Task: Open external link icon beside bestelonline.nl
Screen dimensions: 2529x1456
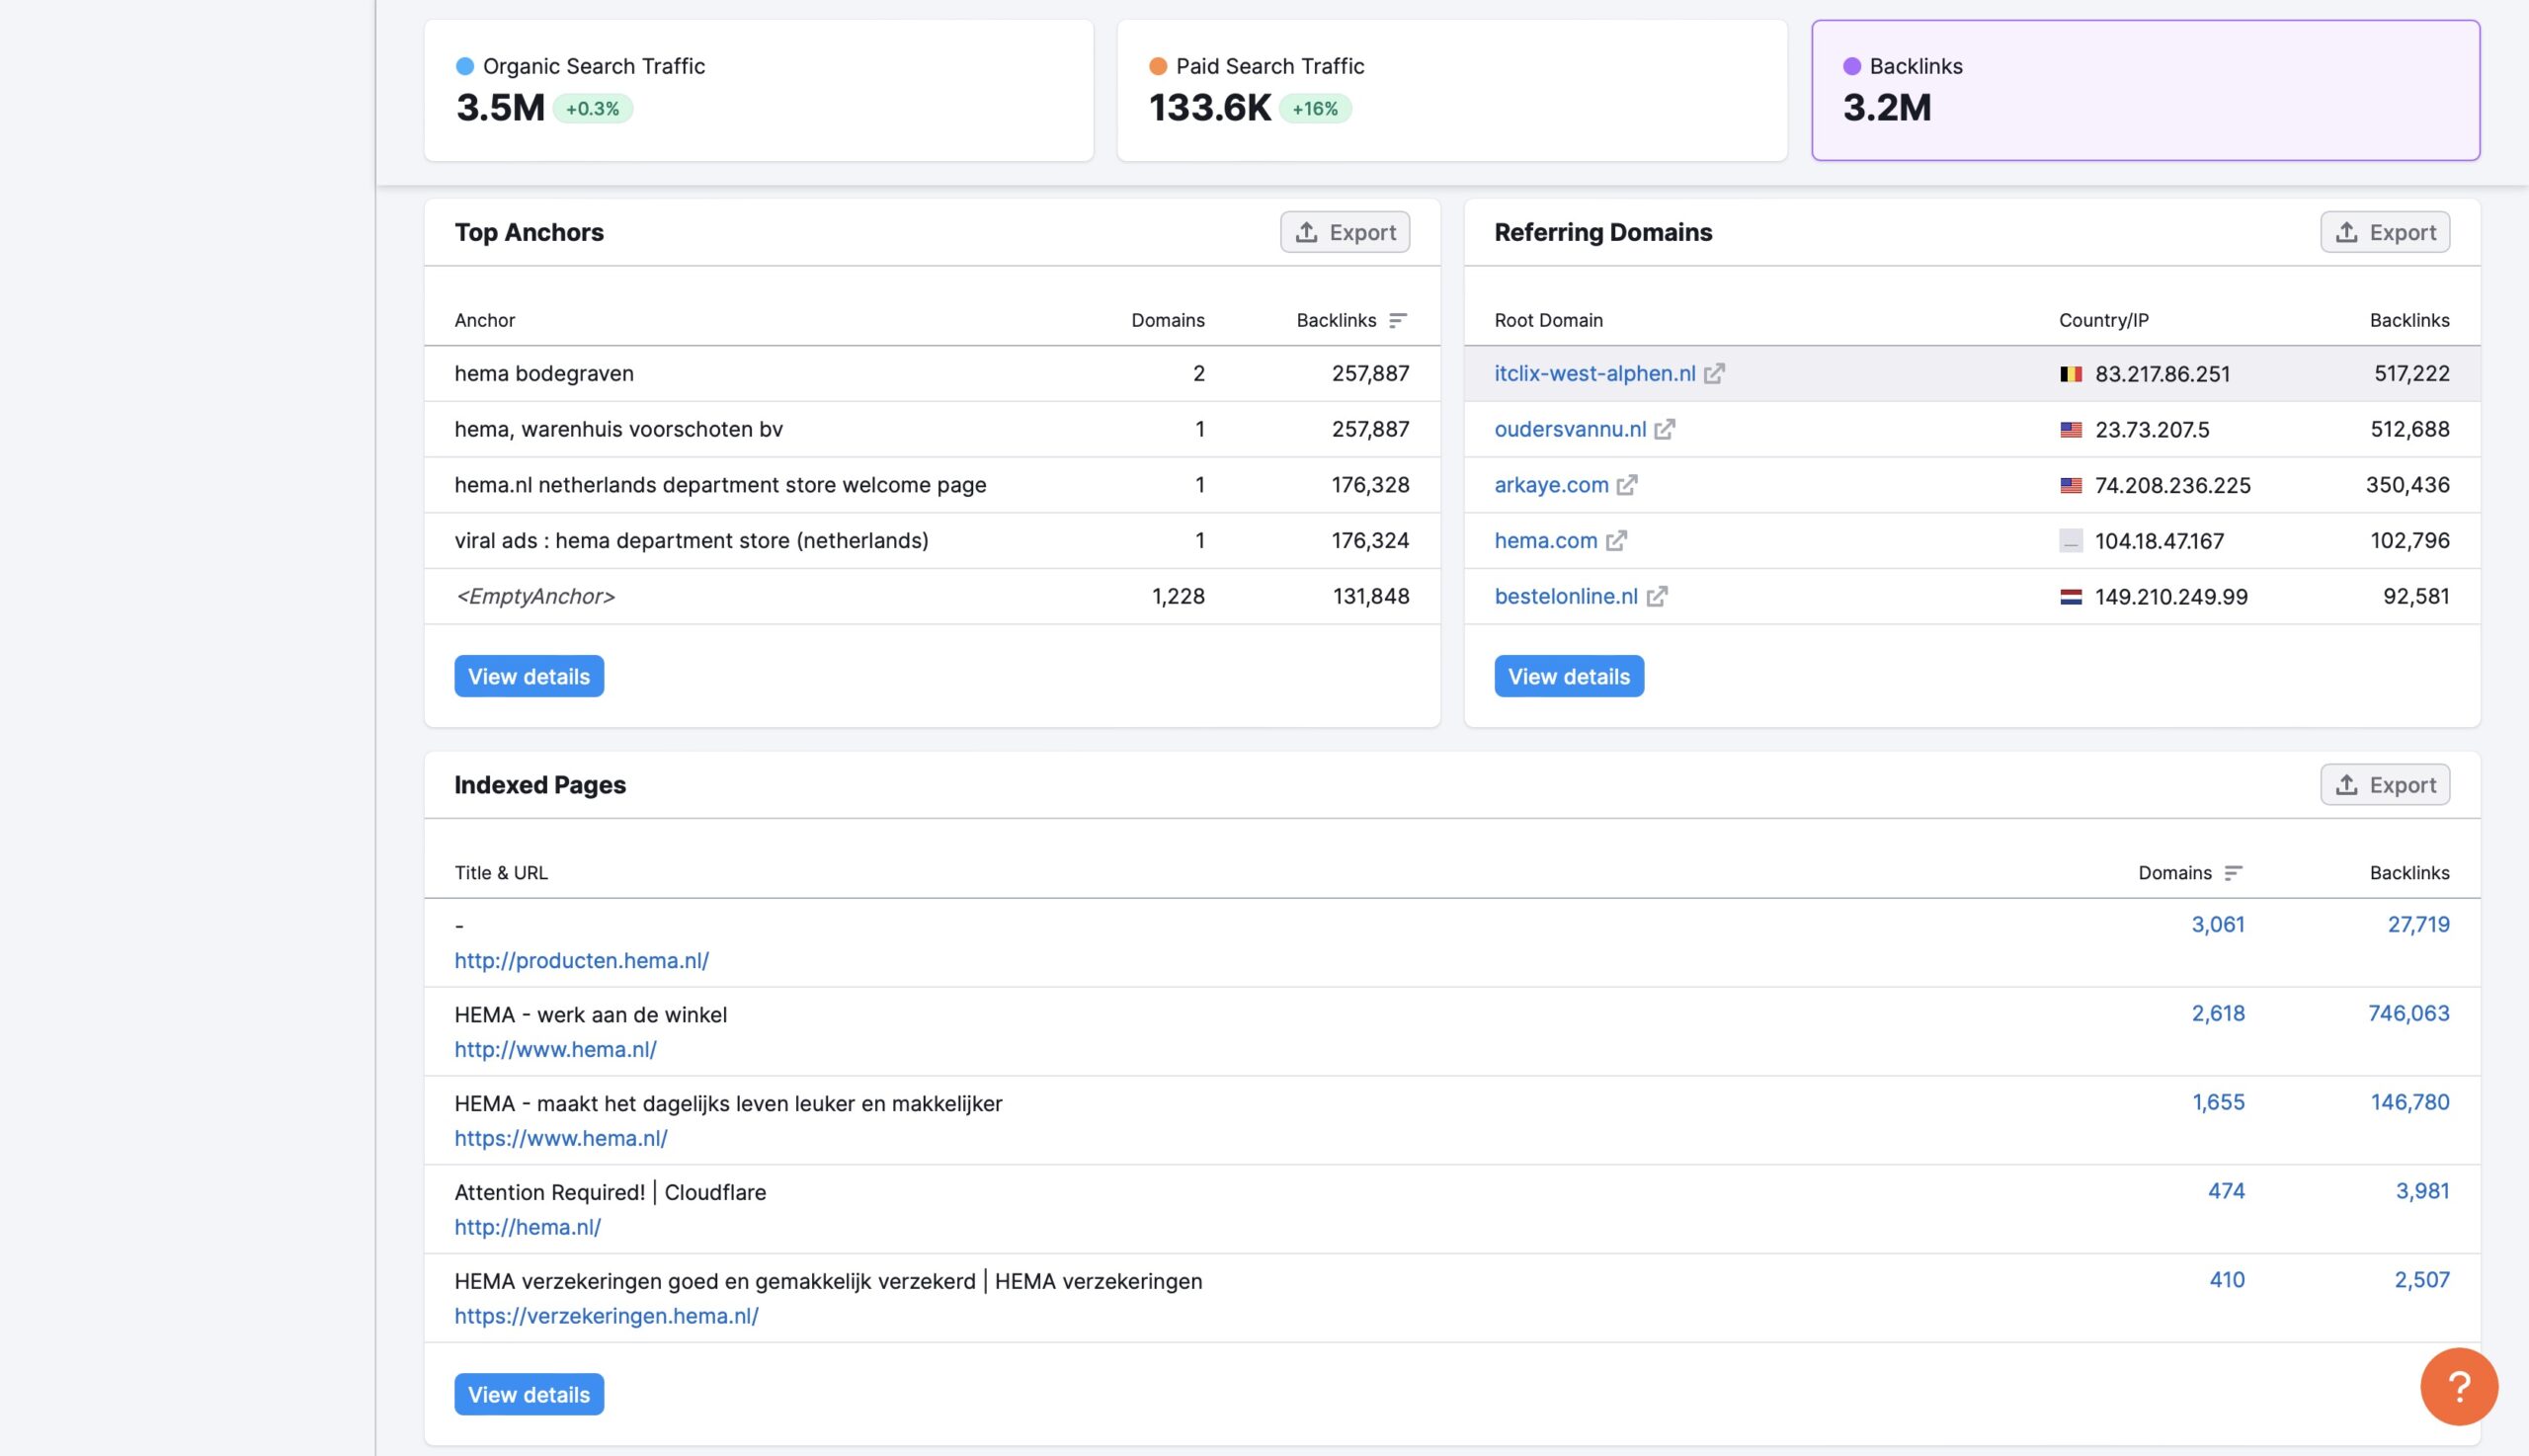Action: [x=1657, y=596]
